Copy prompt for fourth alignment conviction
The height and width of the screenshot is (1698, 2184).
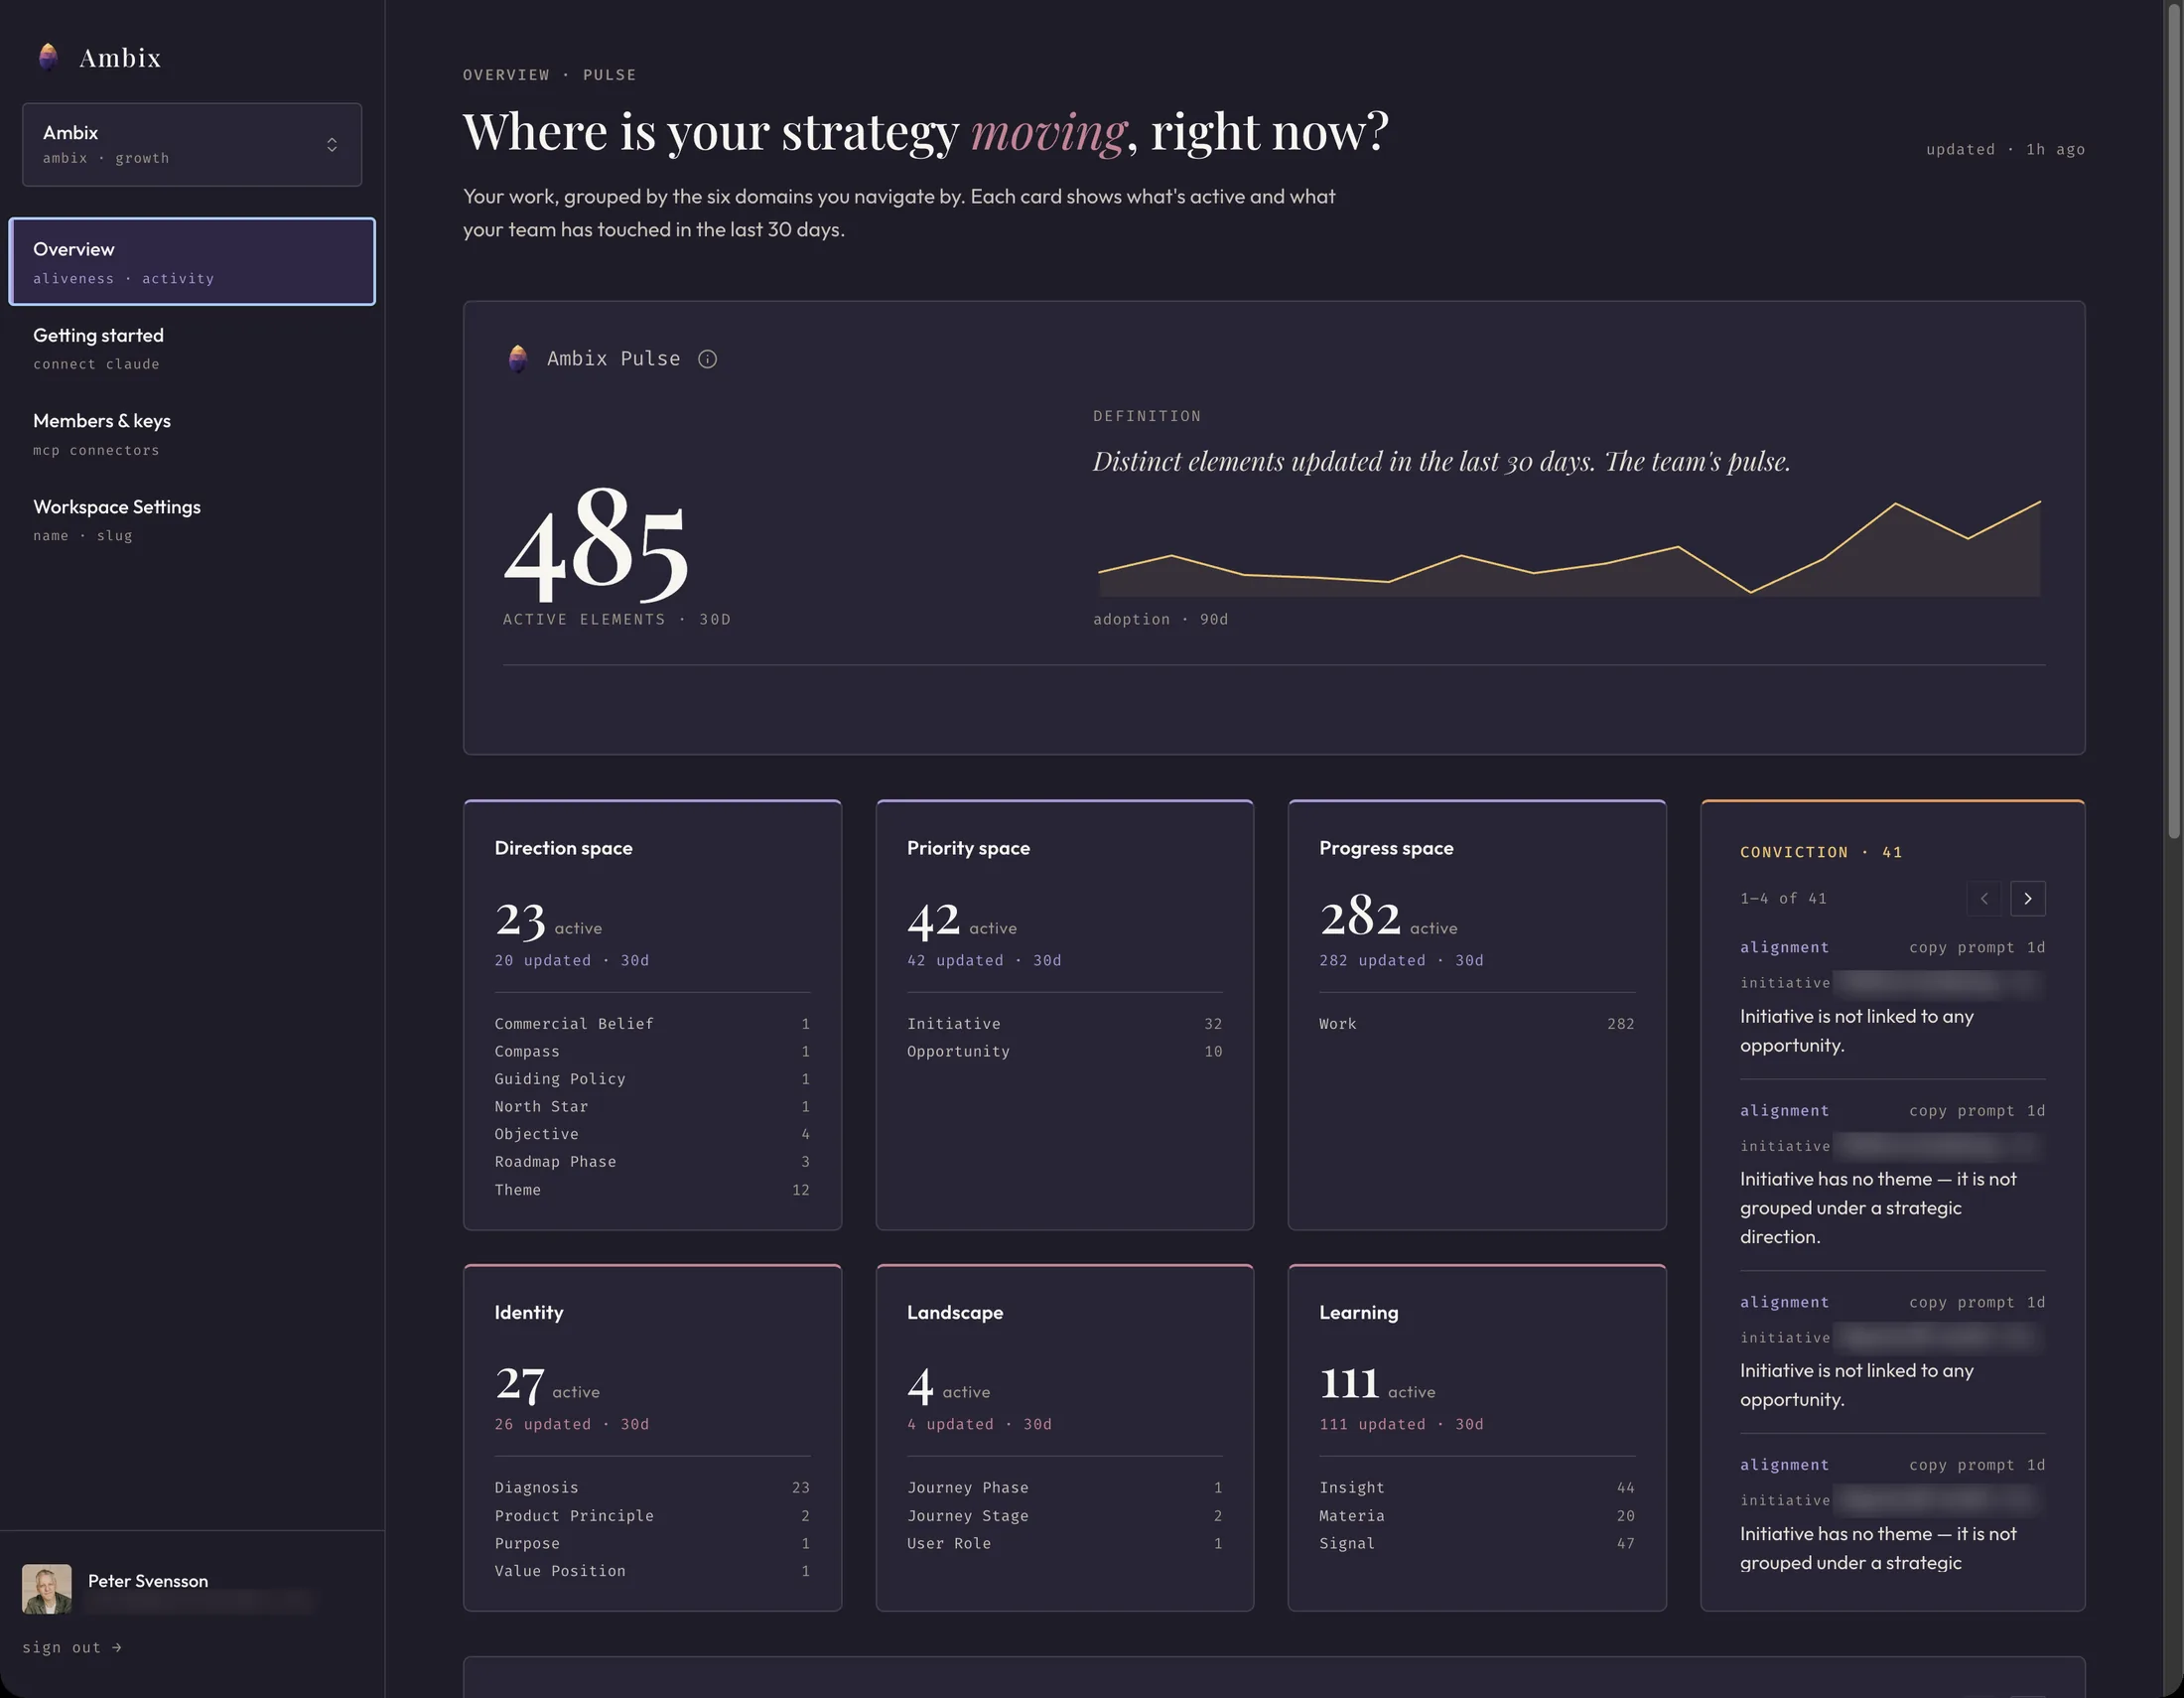[x=1961, y=1465]
